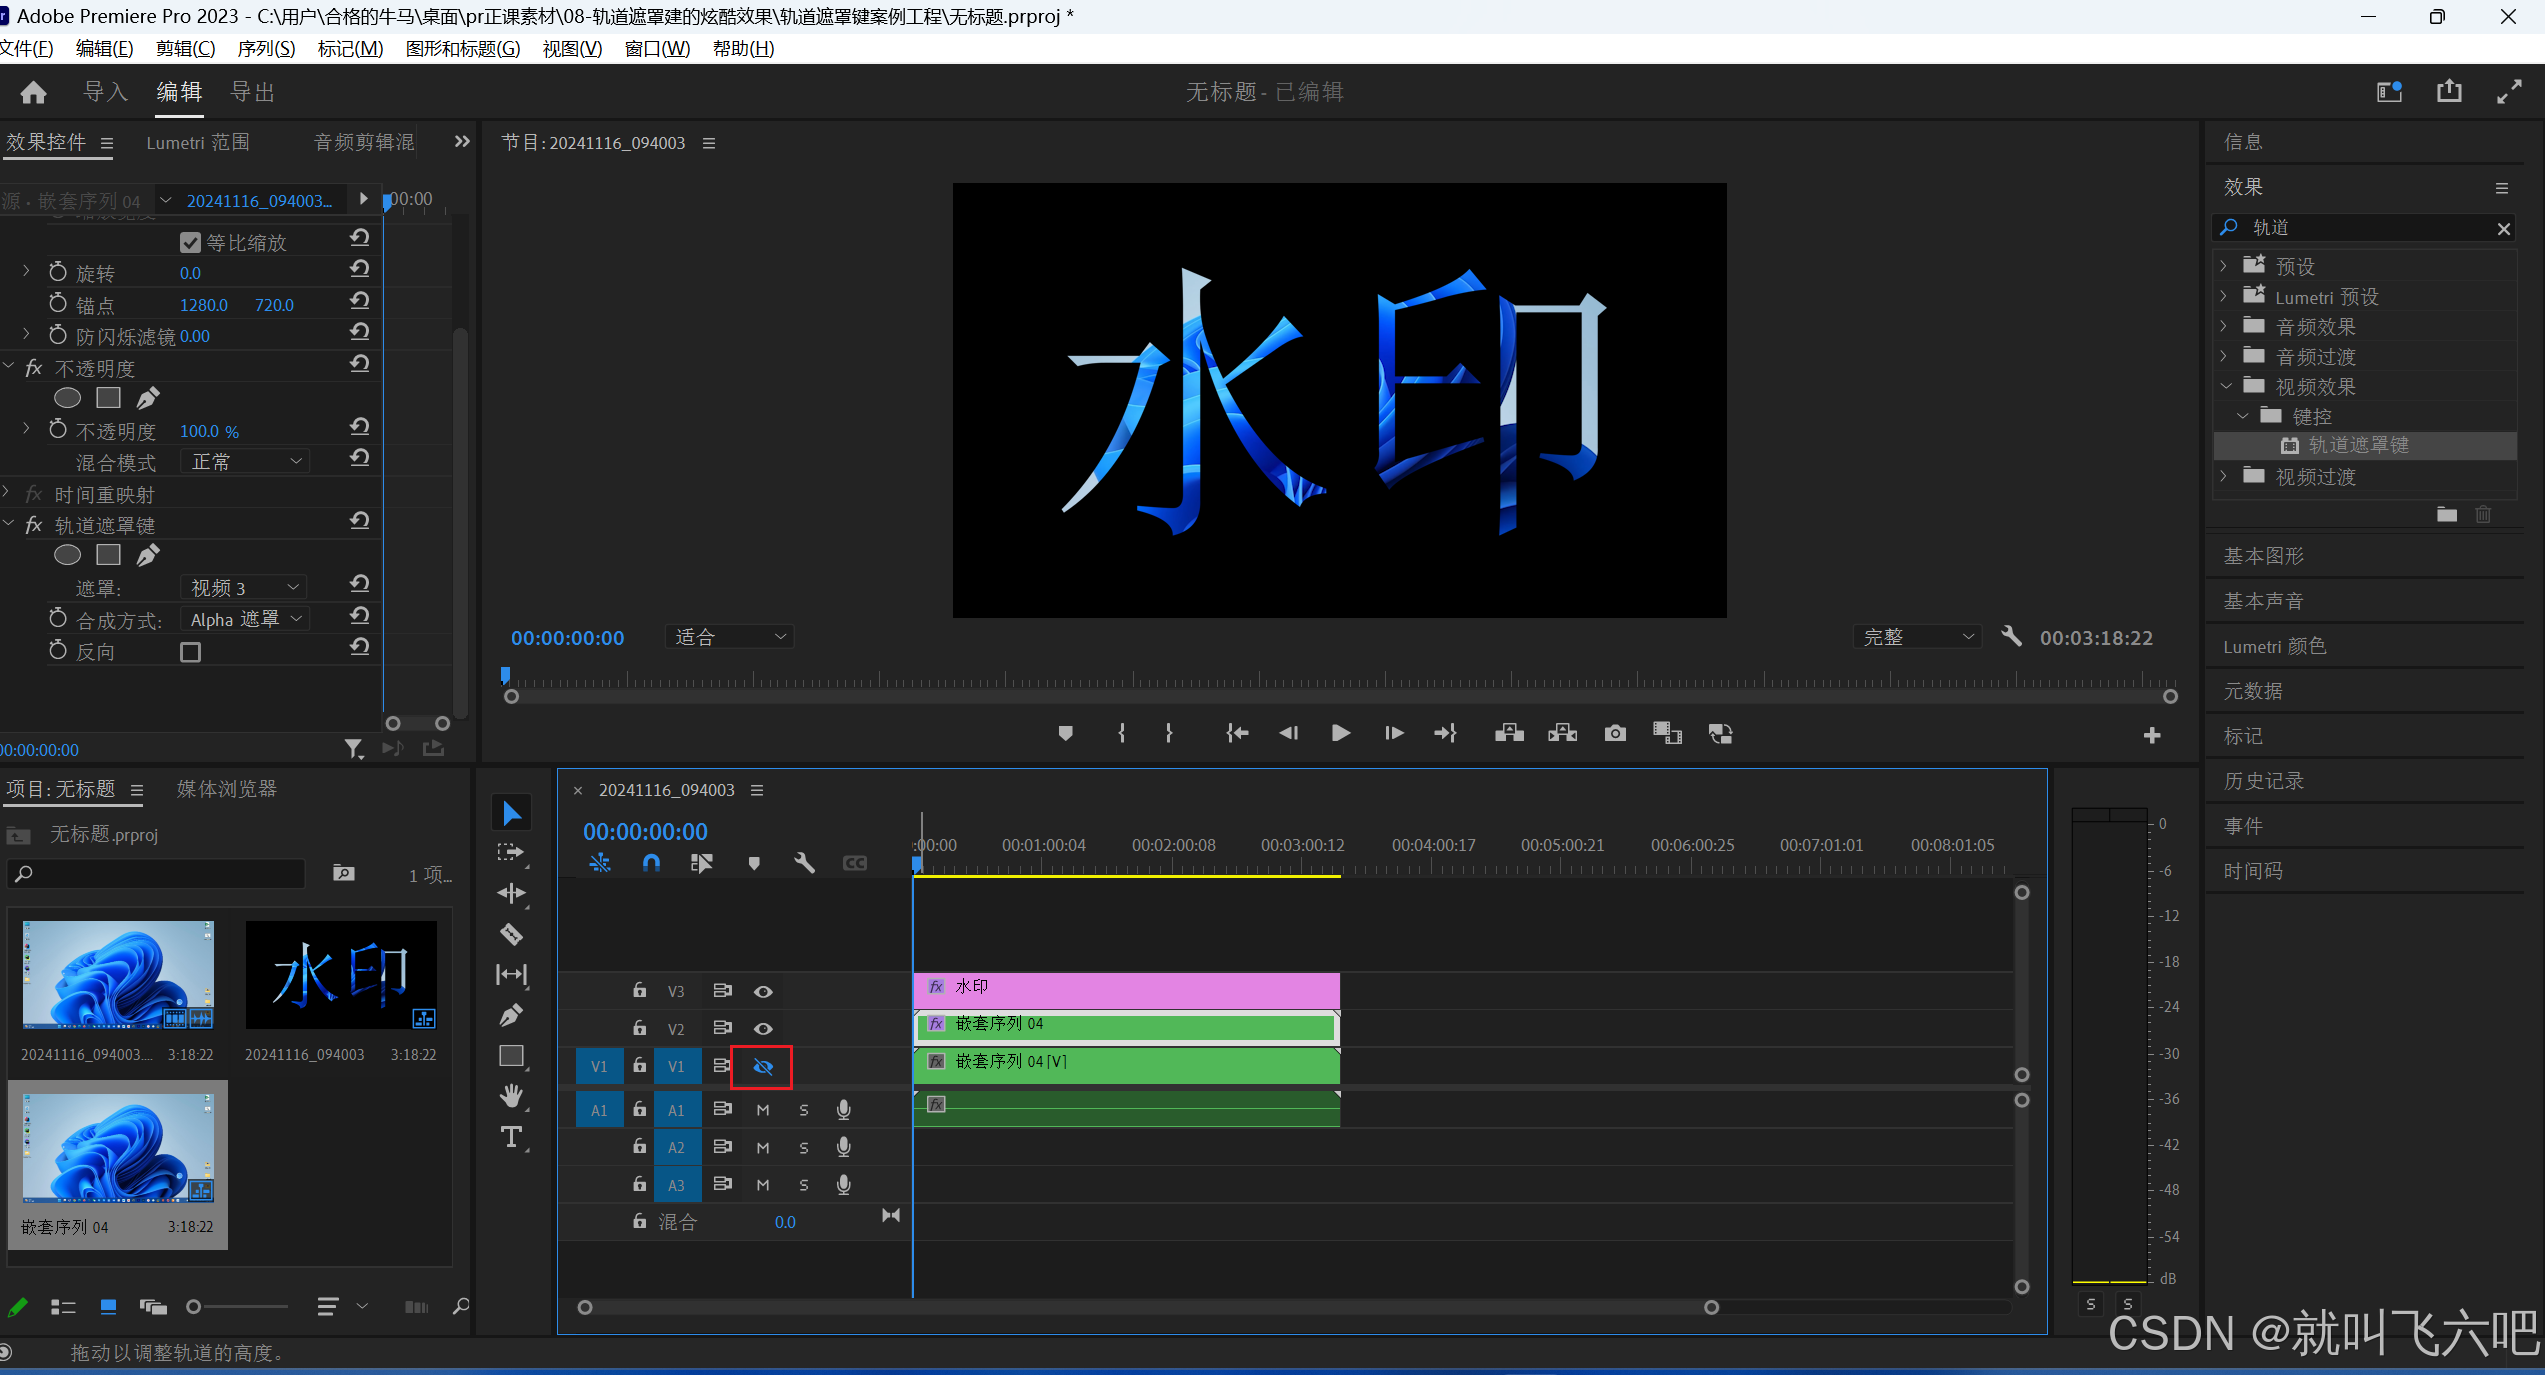This screenshot has width=2545, height=1375.
Task: Expand 视频过渡 folder in effects panel
Action: pyautogui.click(x=2224, y=477)
